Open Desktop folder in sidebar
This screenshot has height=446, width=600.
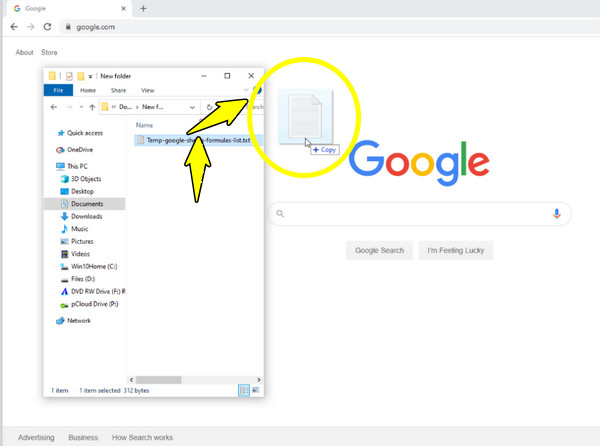pos(82,191)
